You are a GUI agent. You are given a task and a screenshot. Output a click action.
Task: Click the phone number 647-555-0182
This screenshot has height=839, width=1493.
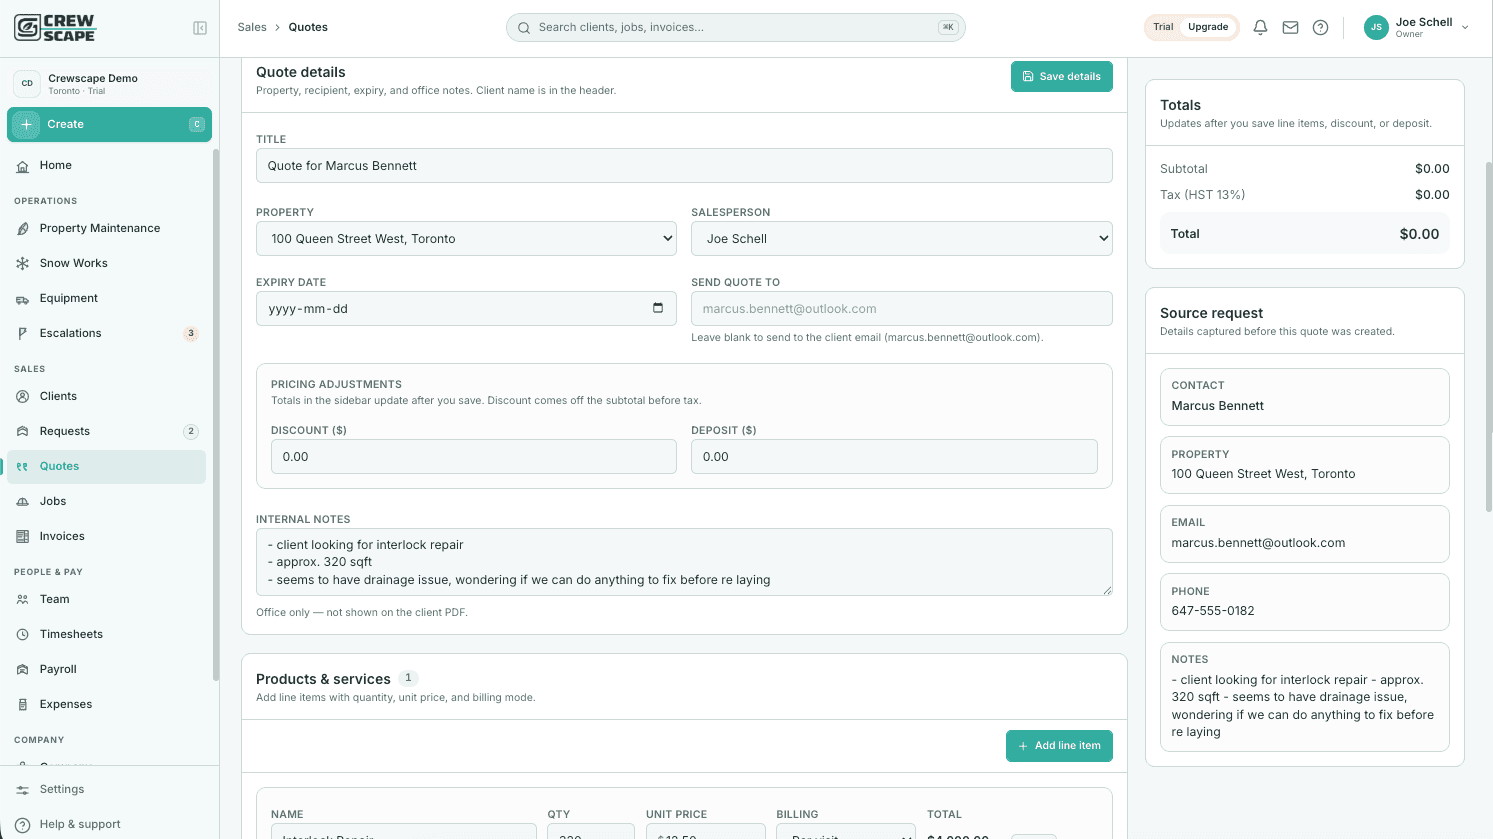1213,611
